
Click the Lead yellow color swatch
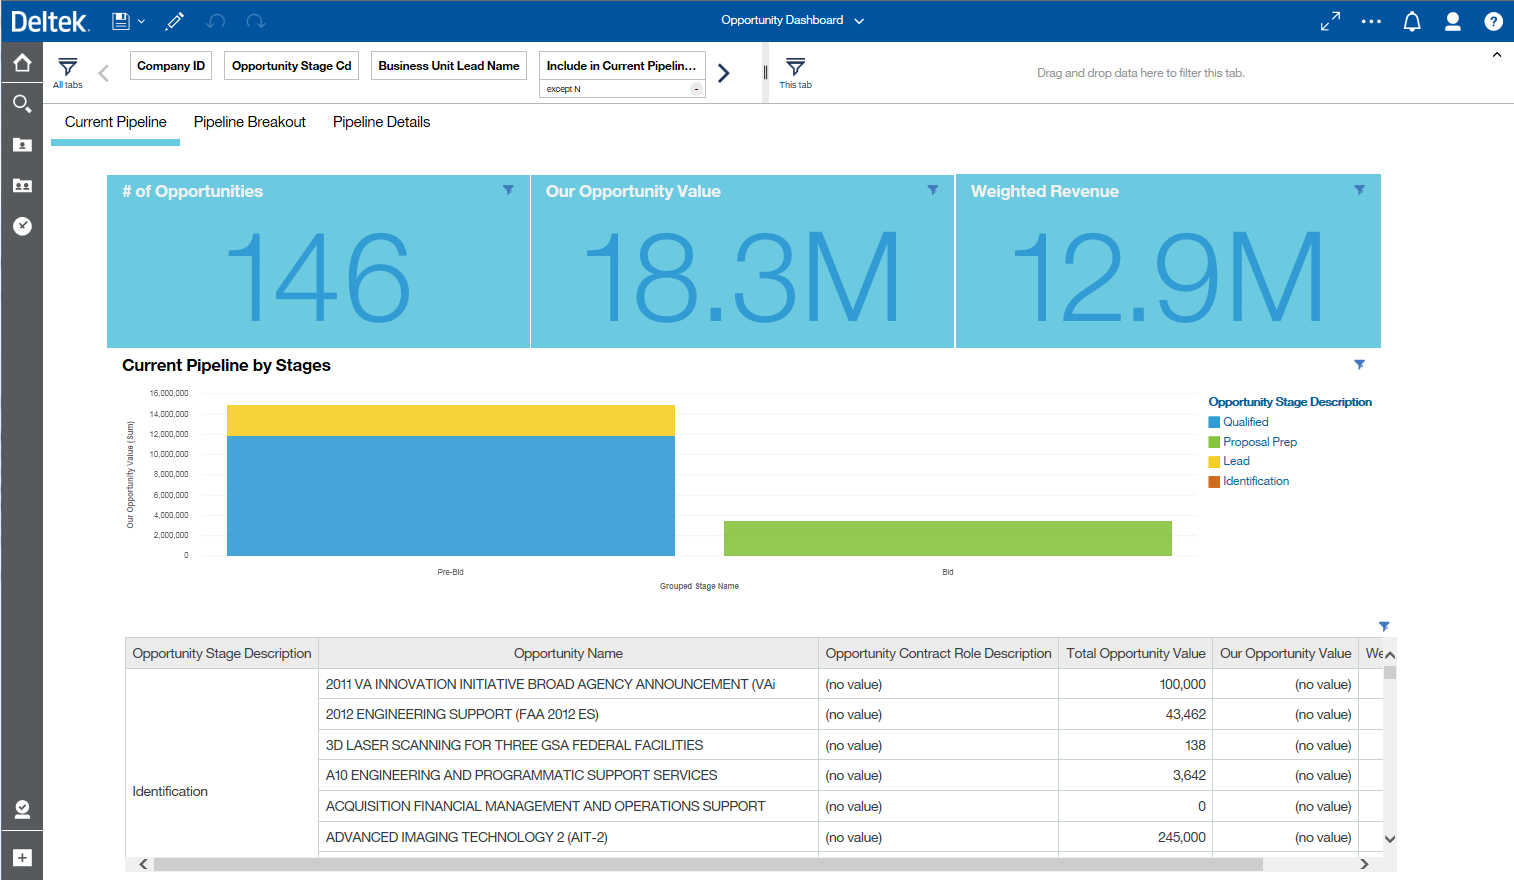(1214, 462)
